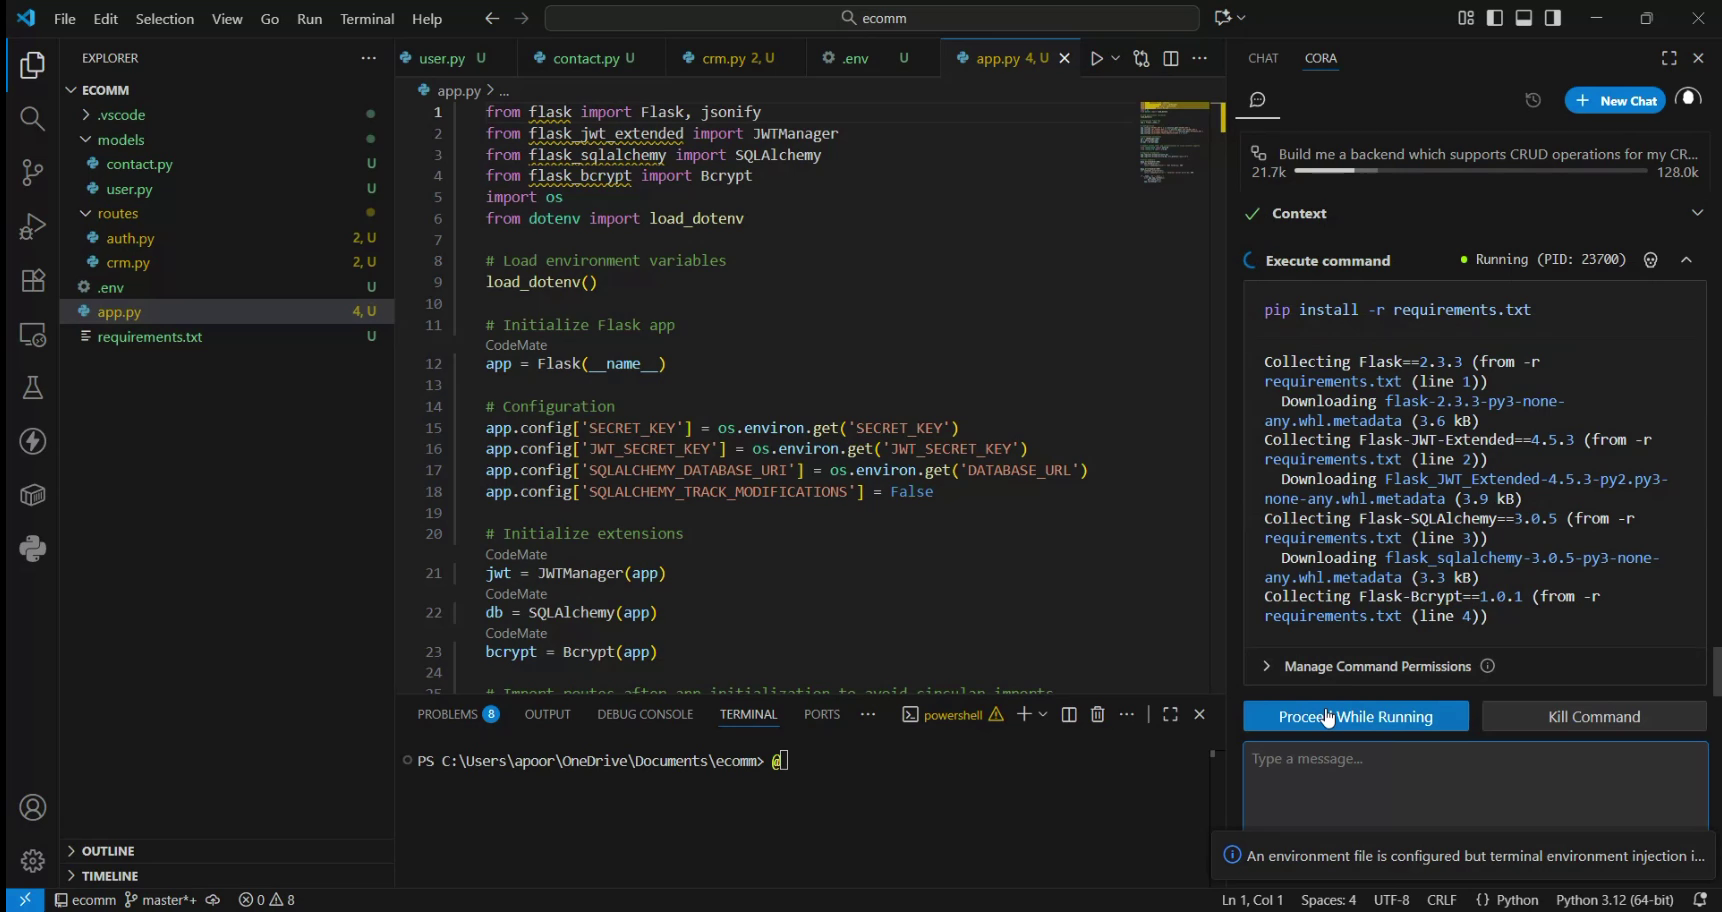Click the accounts icon at bottom left
This screenshot has height=912, width=1722.
pyautogui.click(x=32, y=807)
